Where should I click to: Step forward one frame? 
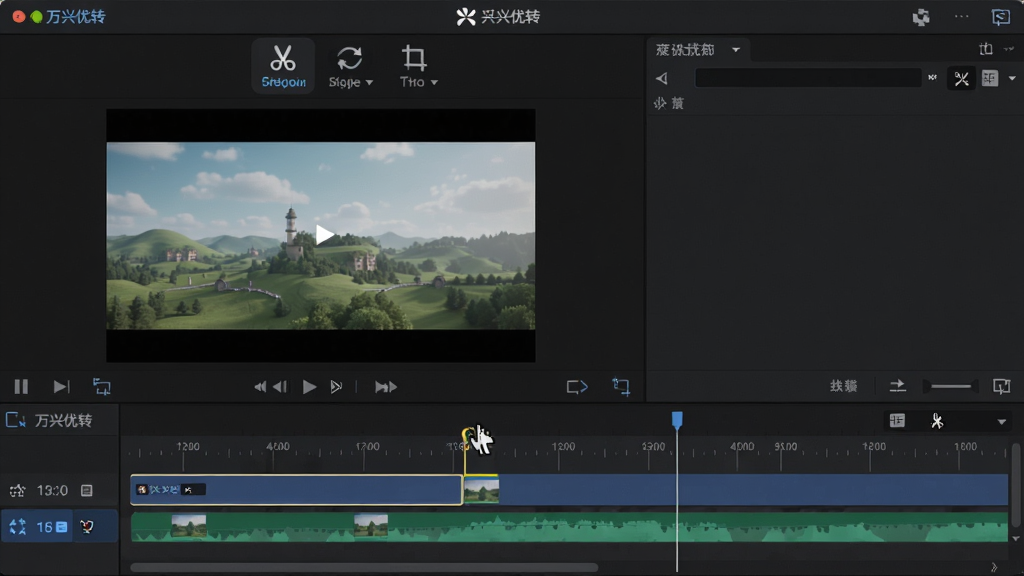point(336,387)
